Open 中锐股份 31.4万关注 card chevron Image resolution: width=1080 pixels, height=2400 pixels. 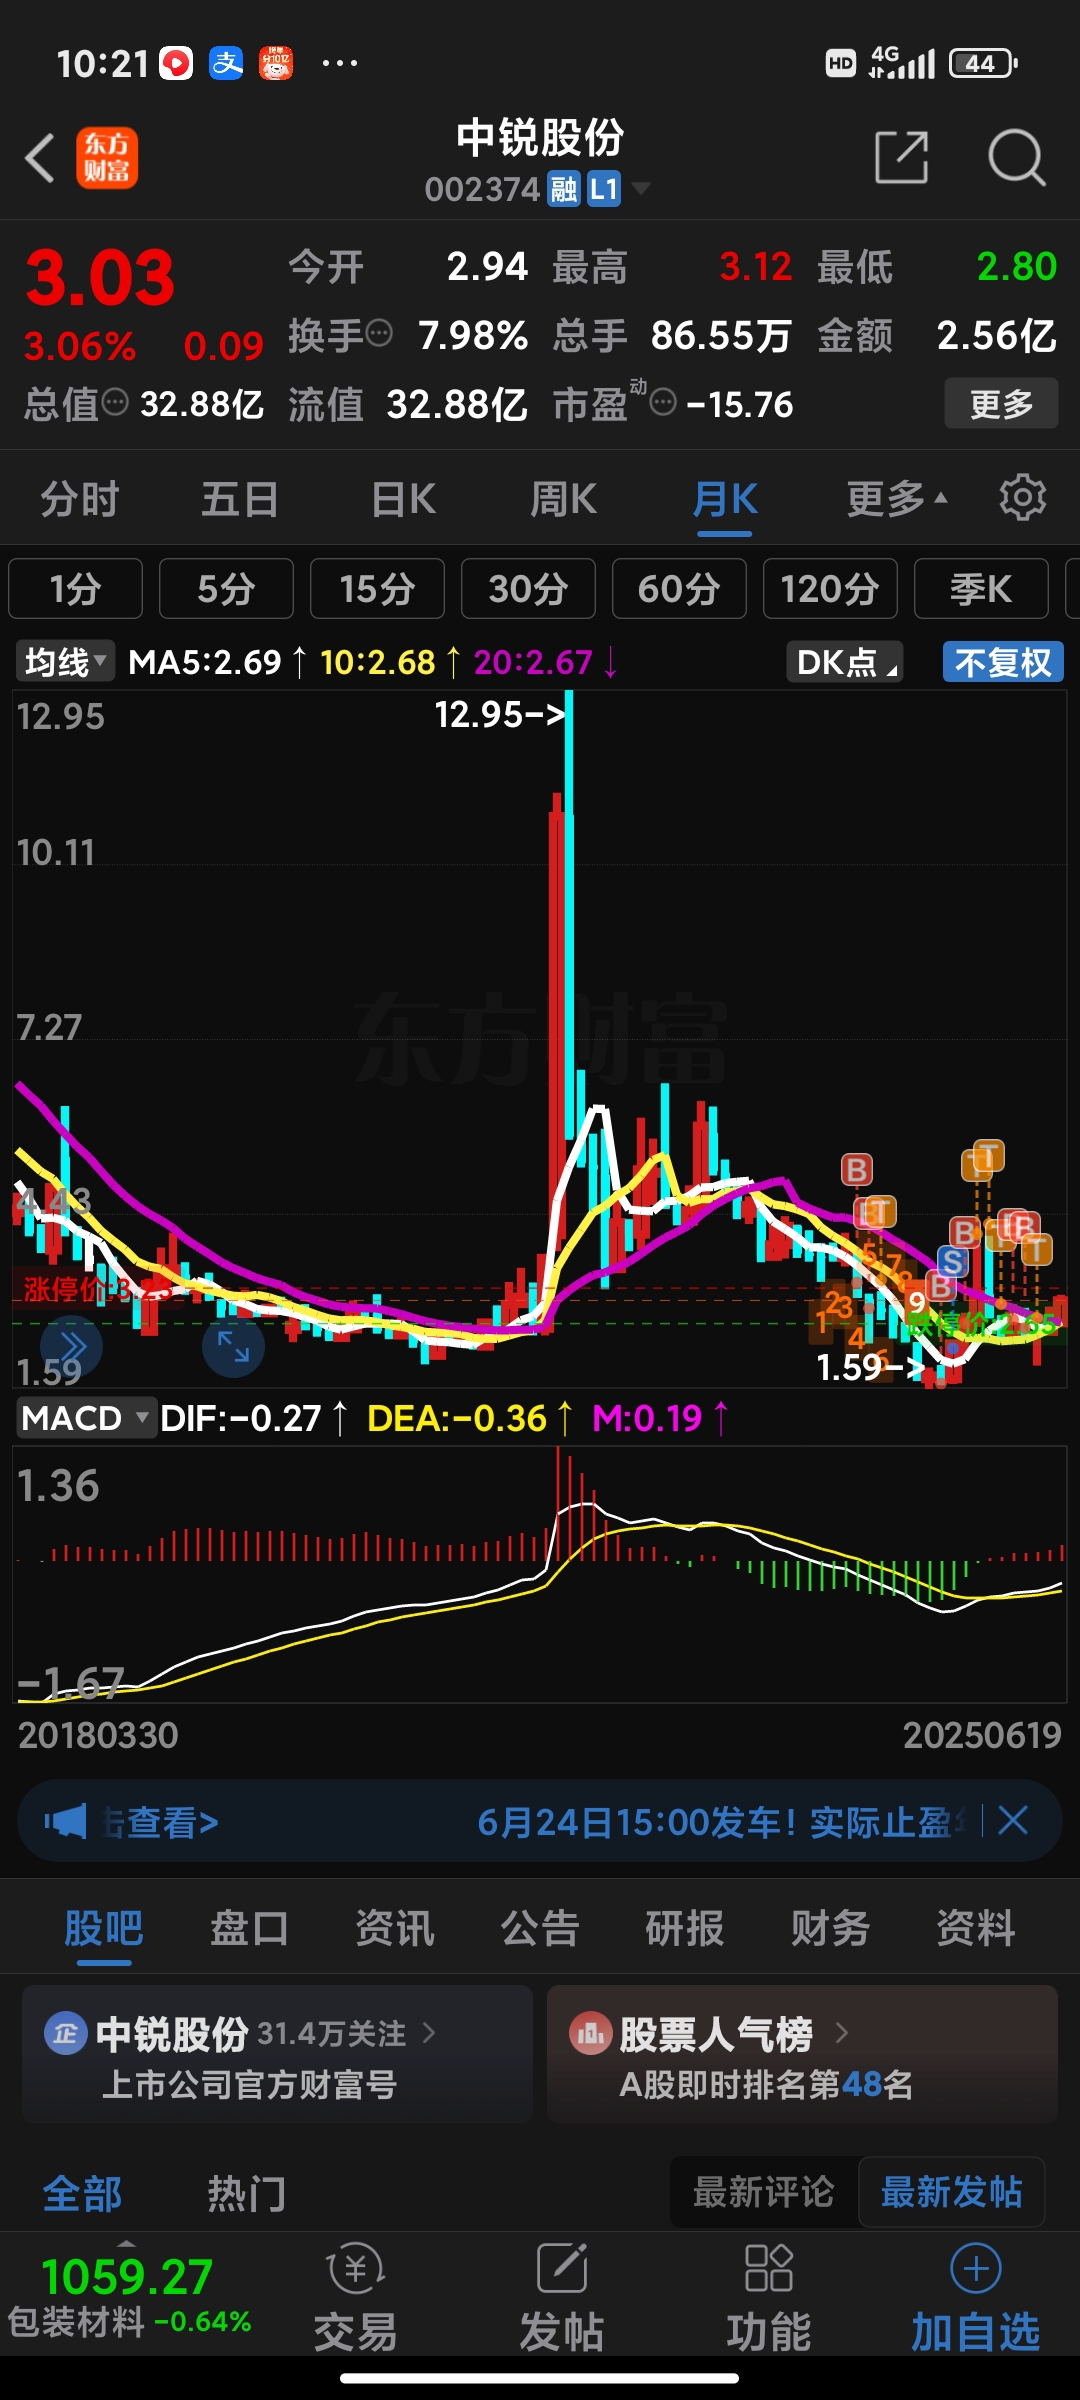pos(429,2032)
